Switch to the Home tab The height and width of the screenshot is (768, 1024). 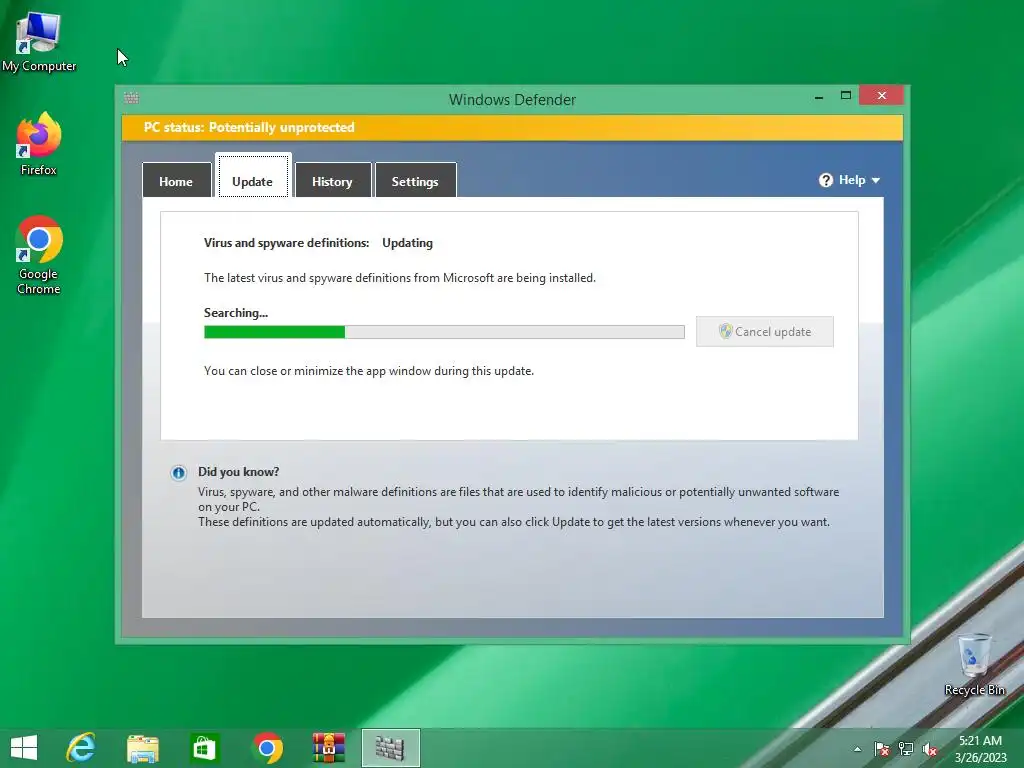[x=176, y=180]
